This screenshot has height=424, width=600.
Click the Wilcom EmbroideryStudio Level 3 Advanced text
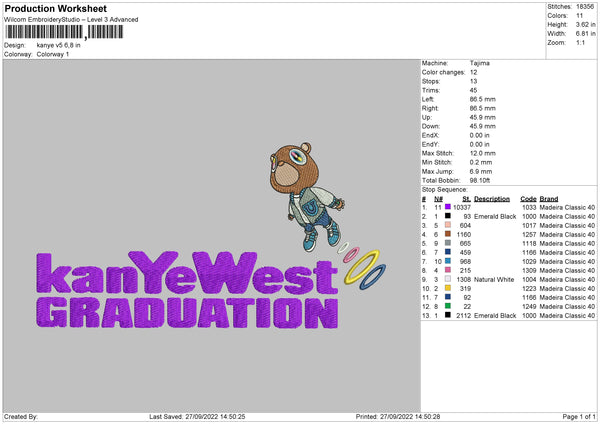[71, 20]
